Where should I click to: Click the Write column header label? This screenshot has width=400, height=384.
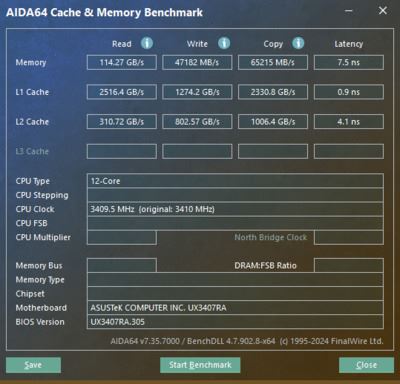tap(197, 44)
